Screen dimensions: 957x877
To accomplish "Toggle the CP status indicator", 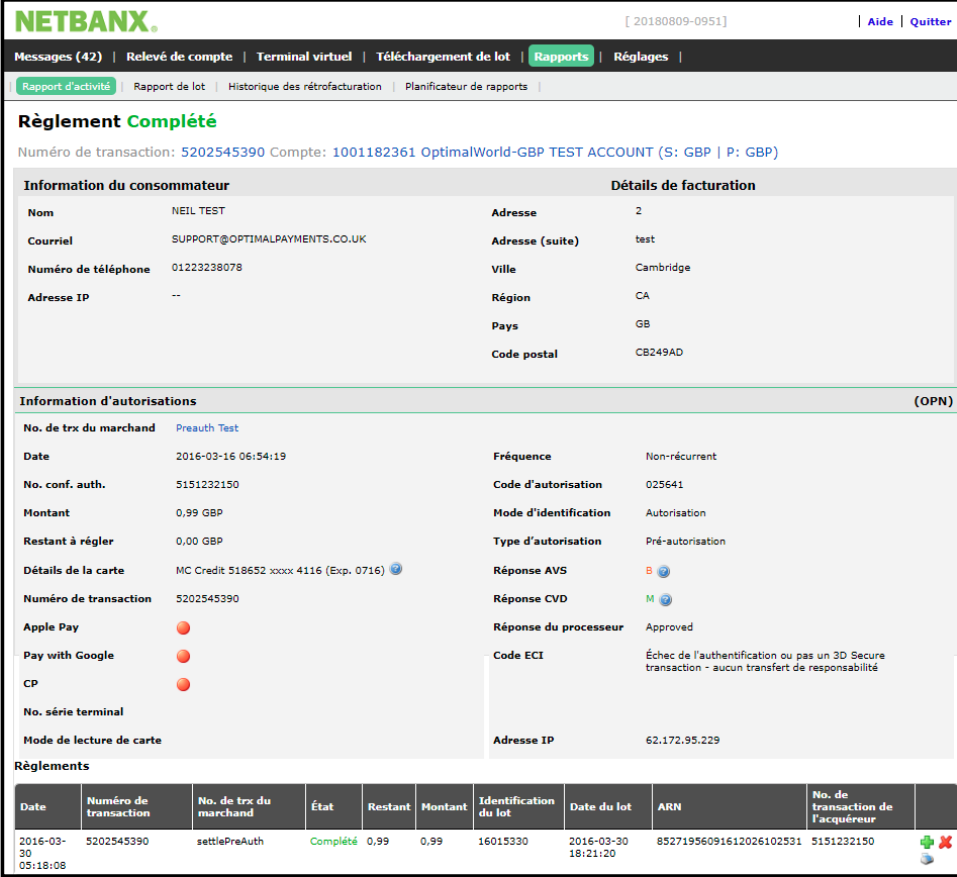I will 183,684.
